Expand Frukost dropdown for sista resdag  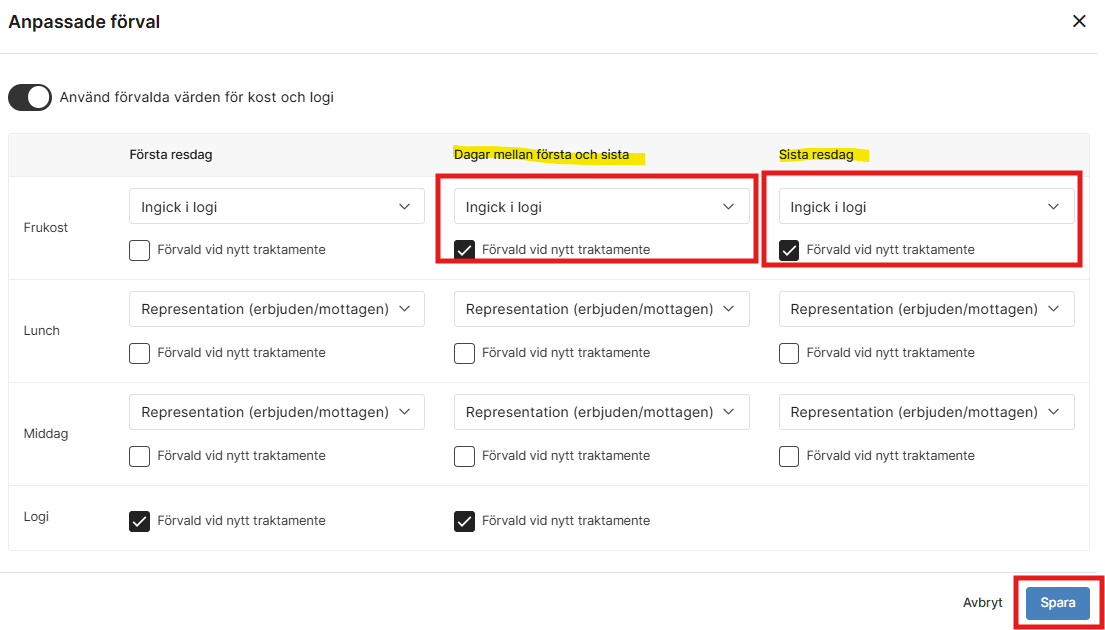coord(926,206)
